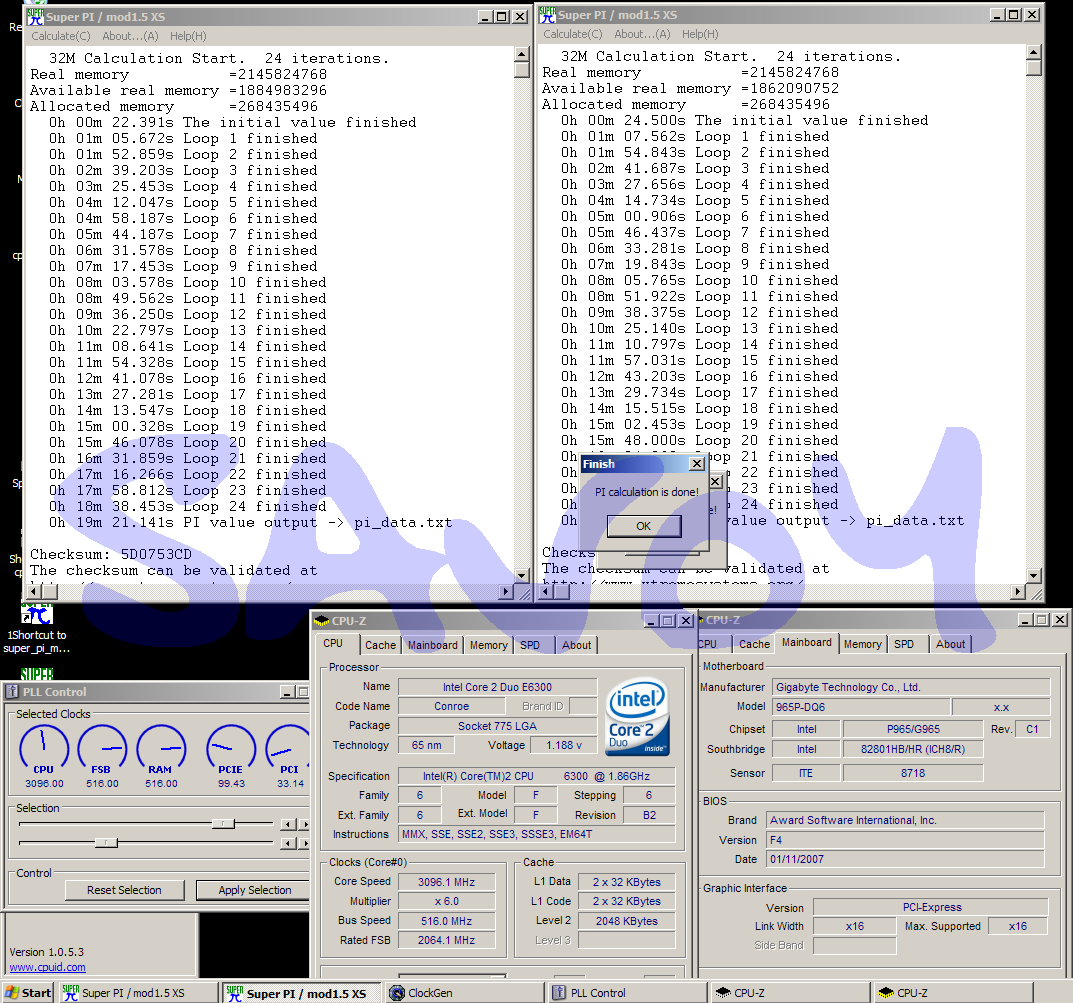Switch to PLL Control via taskbar button
This screenshot has height=1003, width=1073.
[626, 993]
